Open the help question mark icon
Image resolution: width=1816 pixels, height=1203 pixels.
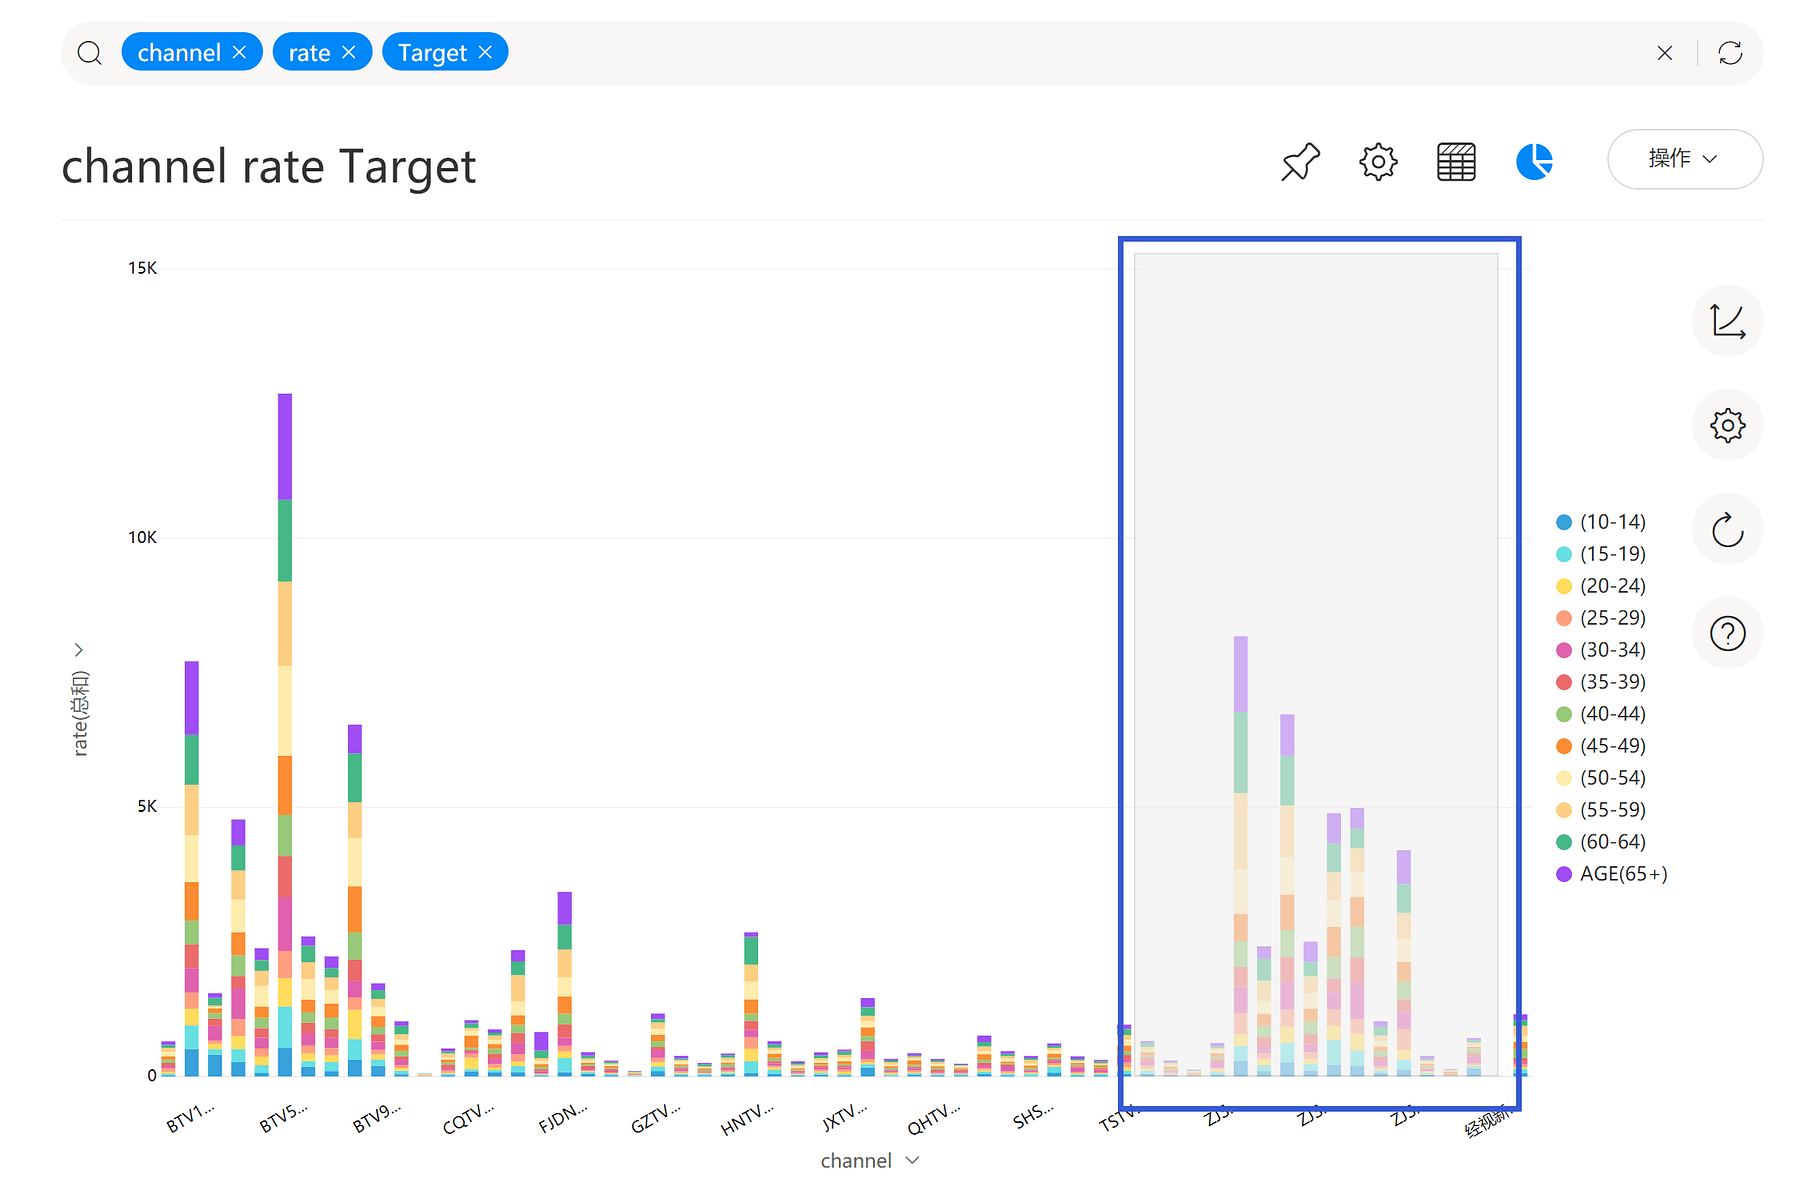1727,633
